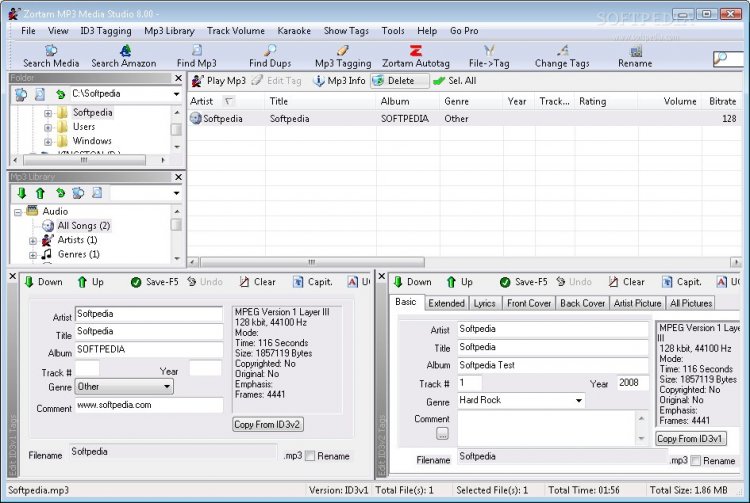Delete the selected track
This screenshot has width=750, height=503.
click(x=399, y=81)
